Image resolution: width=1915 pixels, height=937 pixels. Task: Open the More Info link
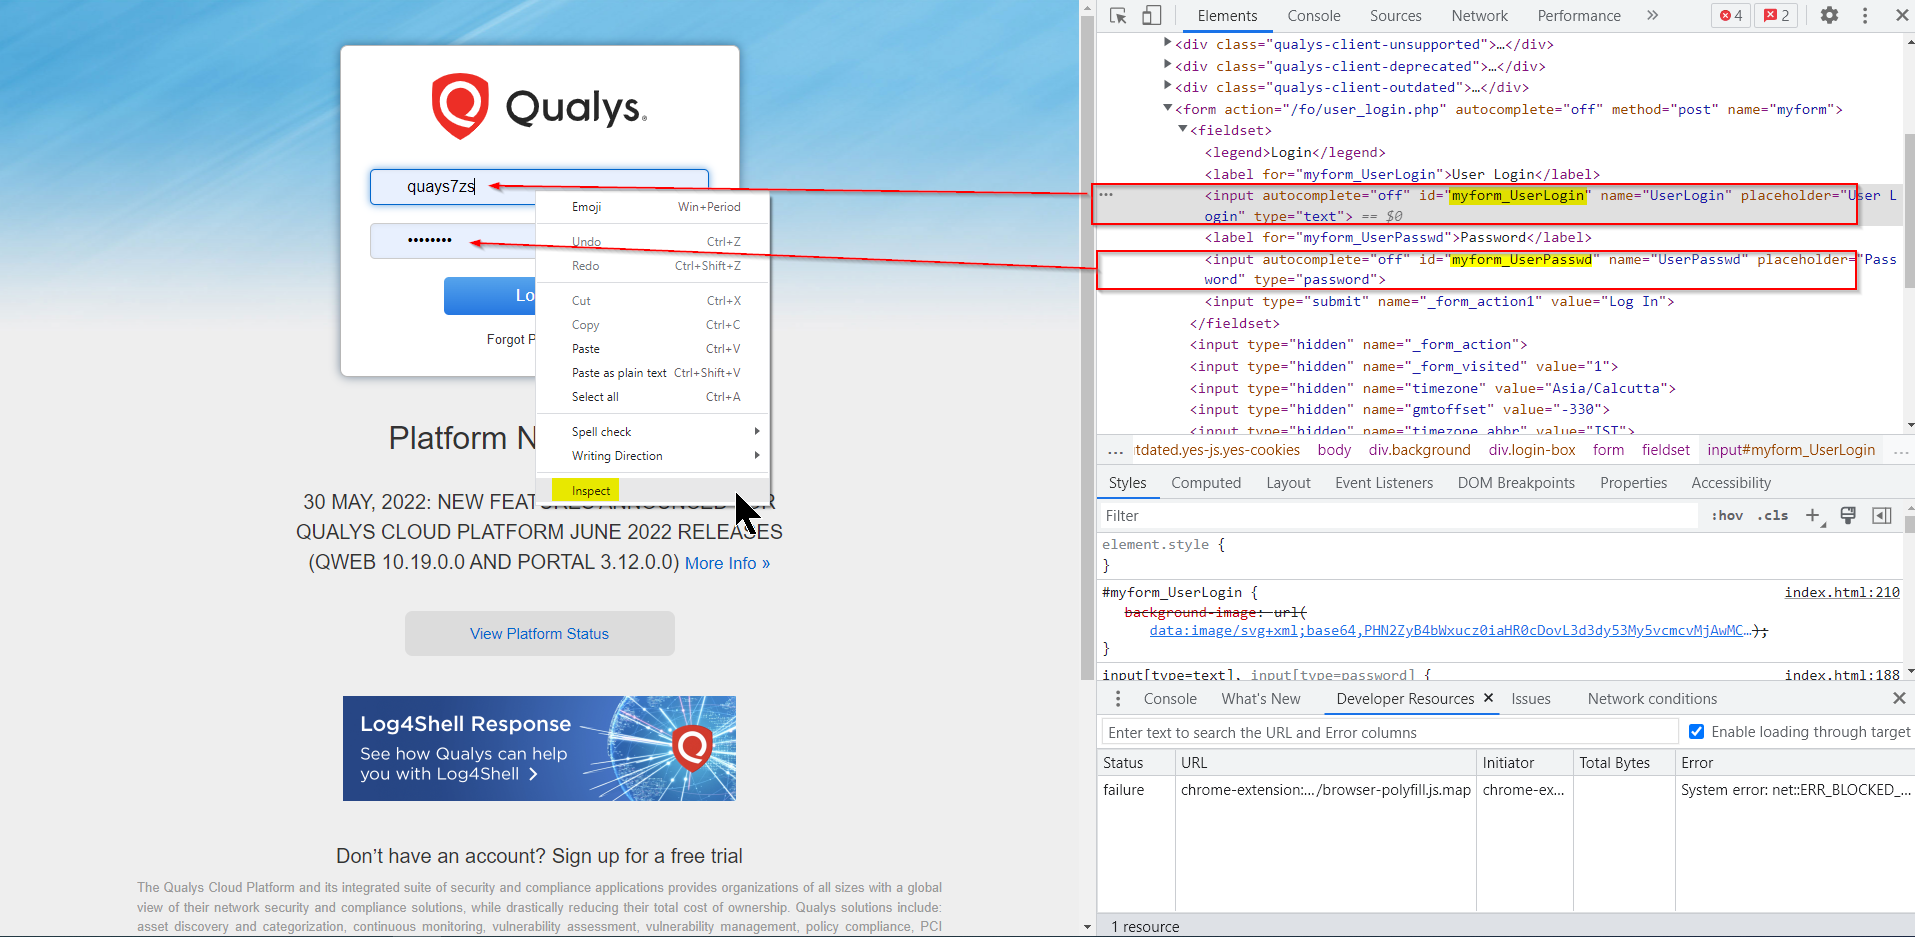727,563
